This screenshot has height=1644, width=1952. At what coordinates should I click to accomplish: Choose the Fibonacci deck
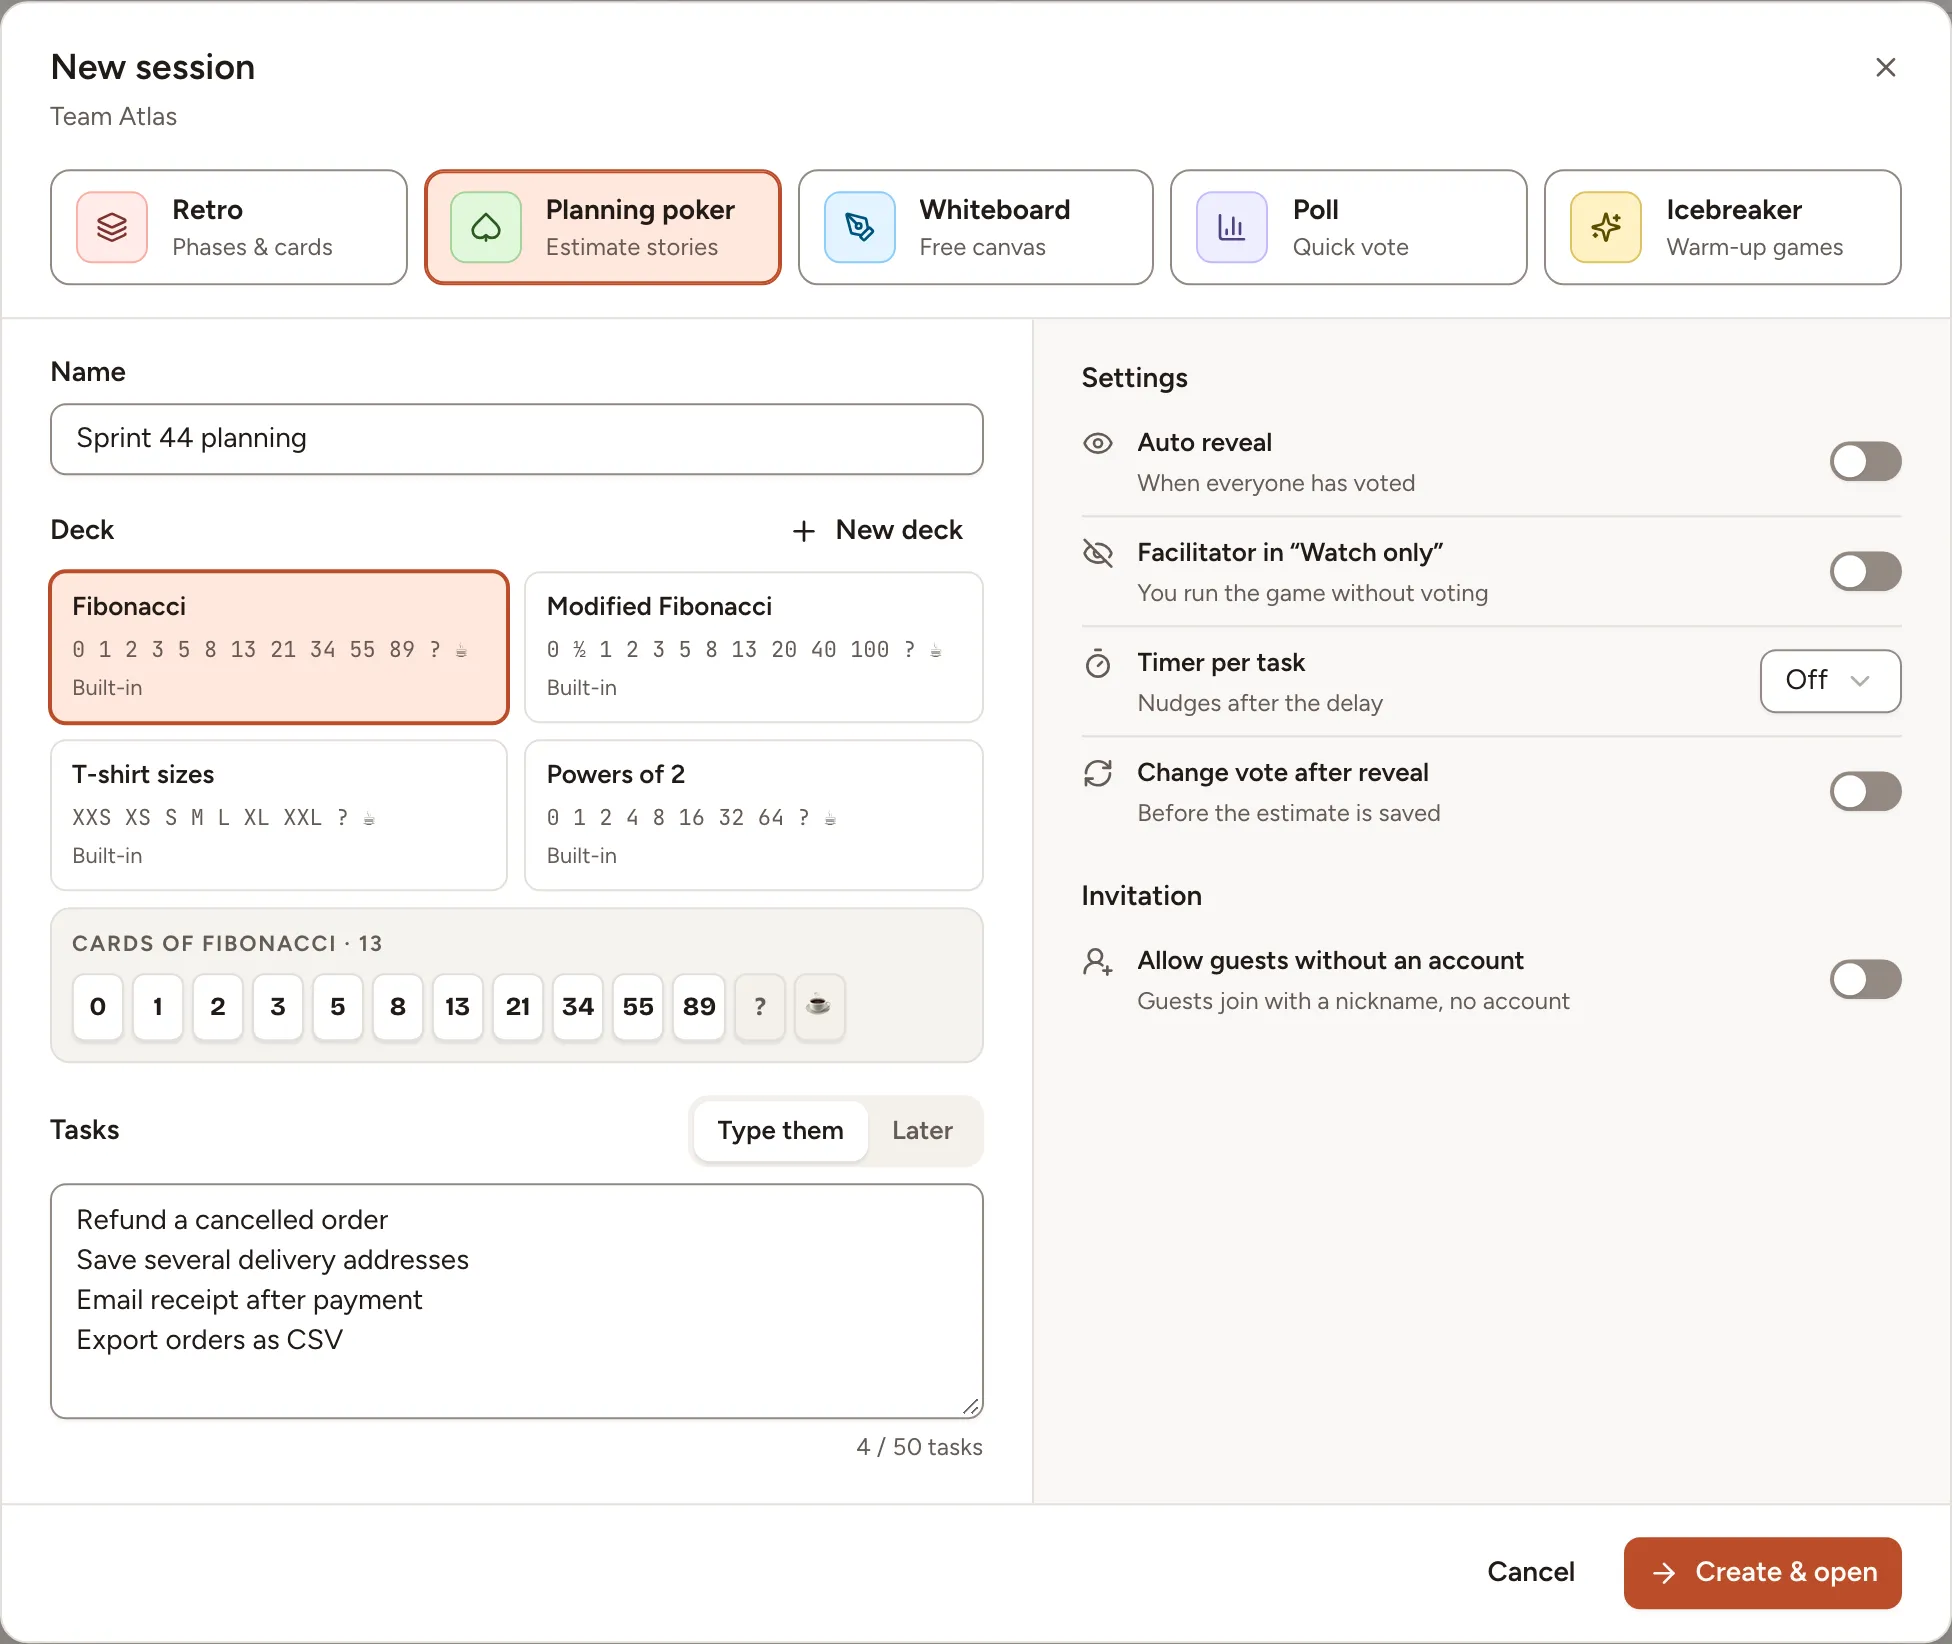[279, 647]
